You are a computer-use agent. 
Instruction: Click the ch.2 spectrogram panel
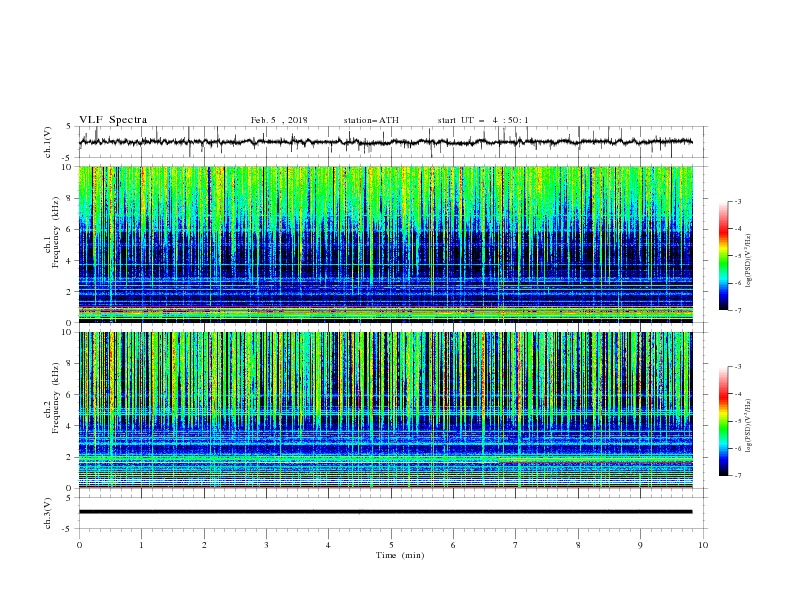(385, 410)
